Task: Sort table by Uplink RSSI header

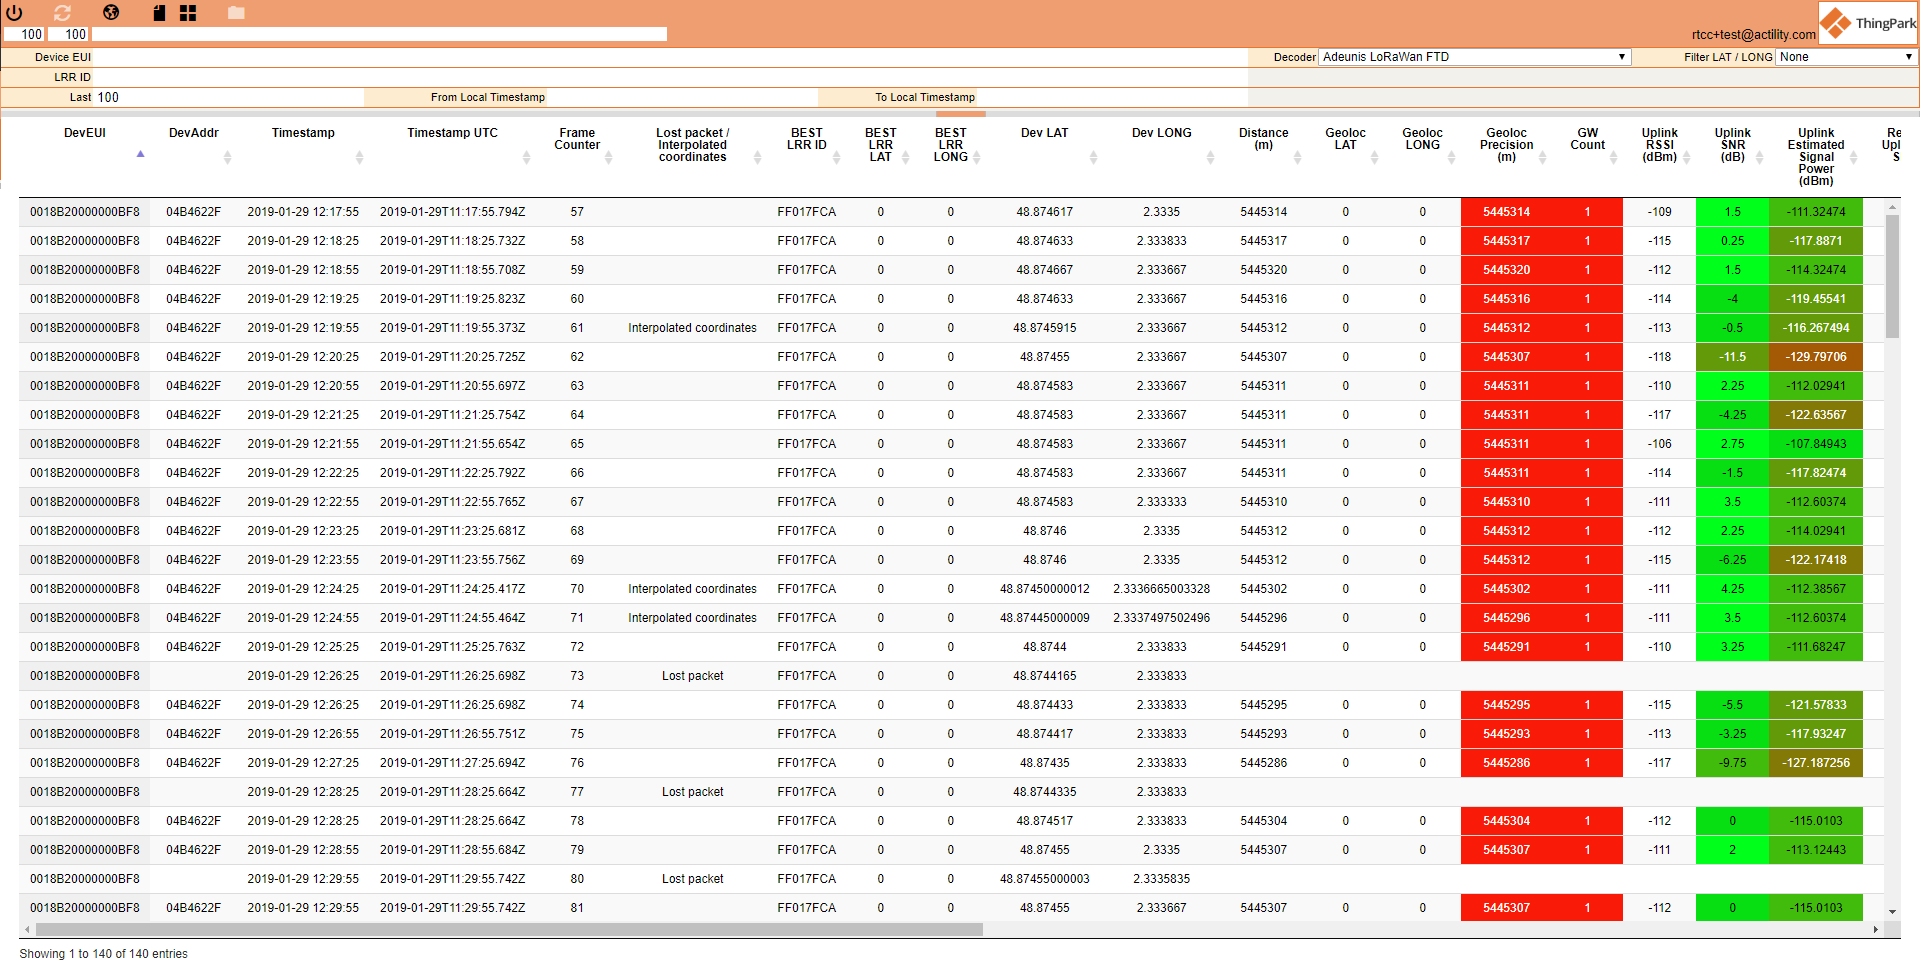Action: click(x=1659, y=145)
